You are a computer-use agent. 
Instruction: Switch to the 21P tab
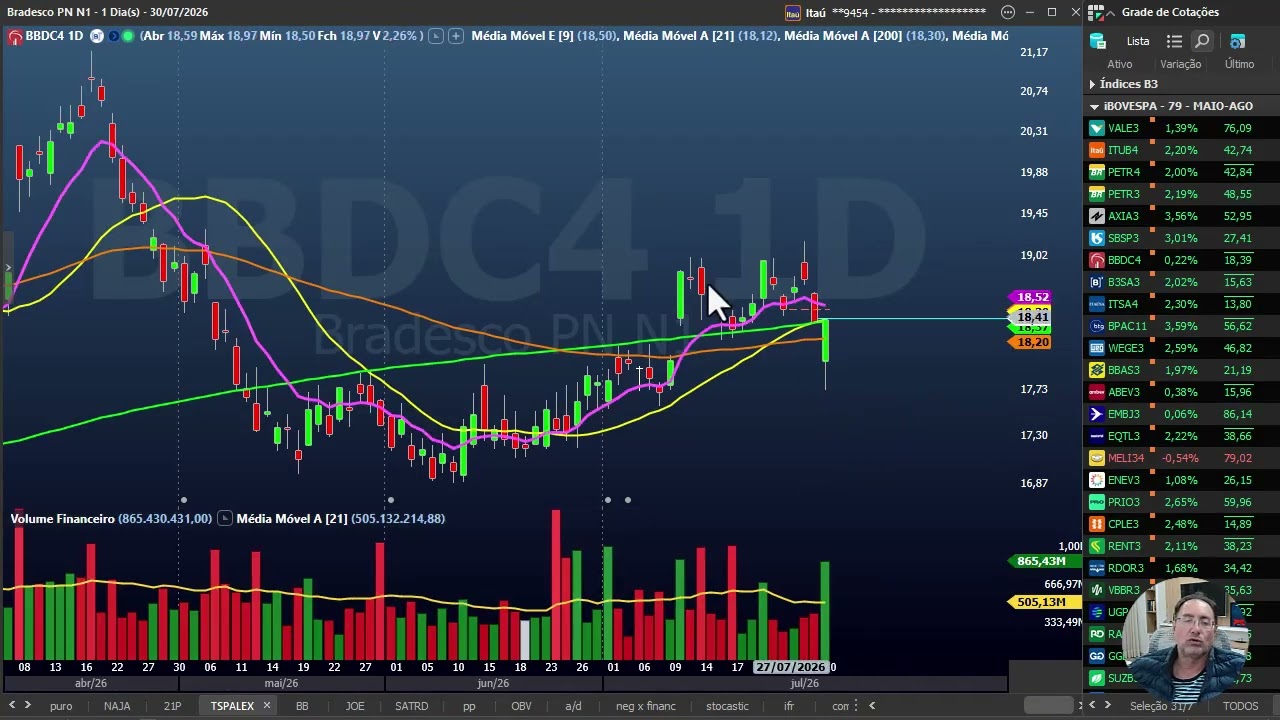(x=172, y=706)
